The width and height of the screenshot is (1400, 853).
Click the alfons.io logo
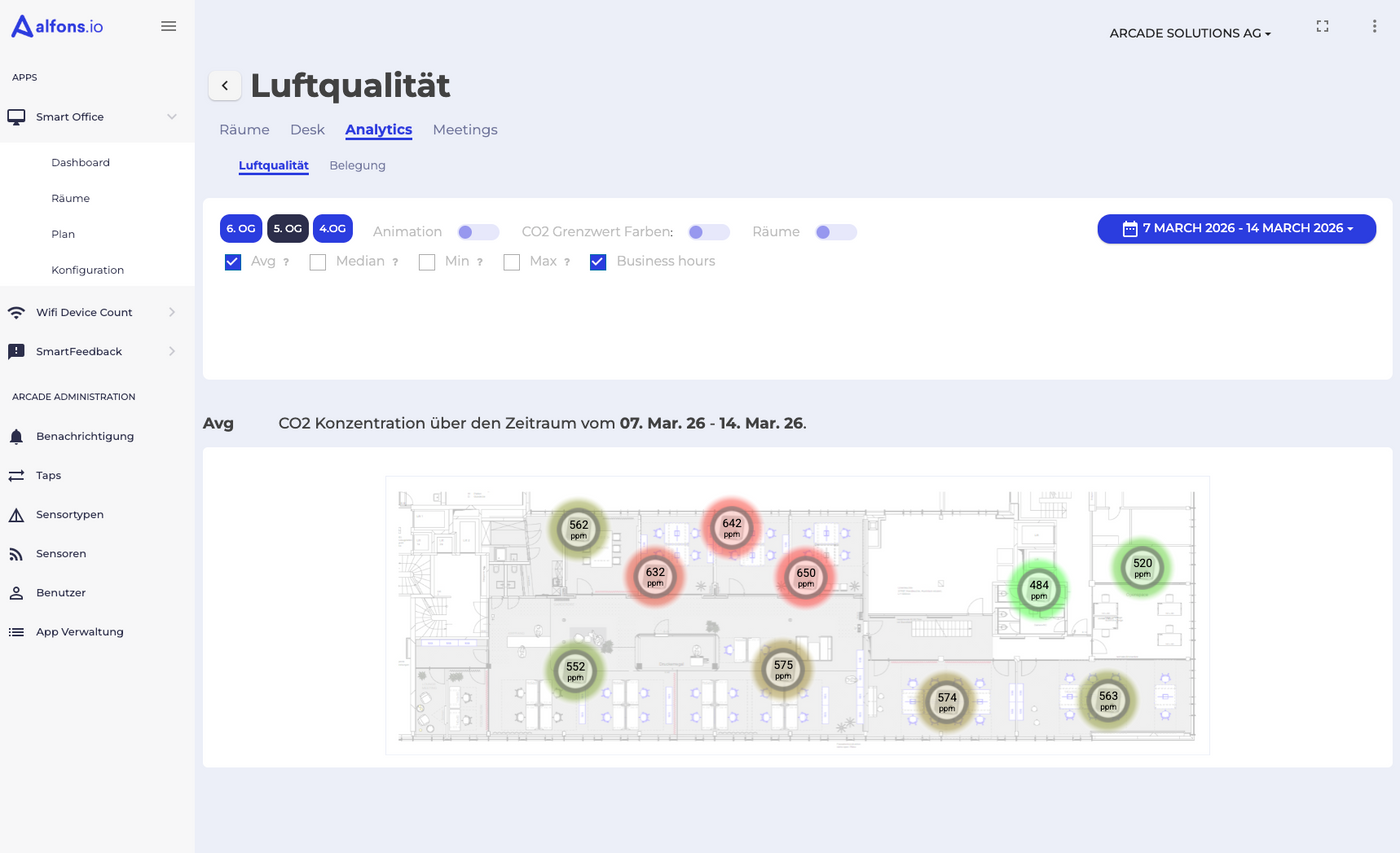[x=56, y=25]
